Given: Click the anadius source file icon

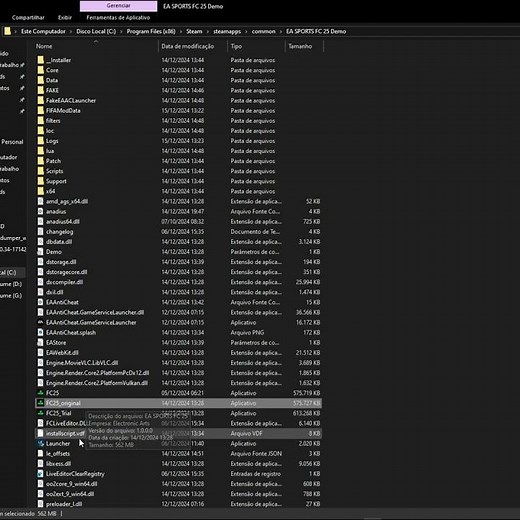Looking at the screenshot, I should coord(40,211).
